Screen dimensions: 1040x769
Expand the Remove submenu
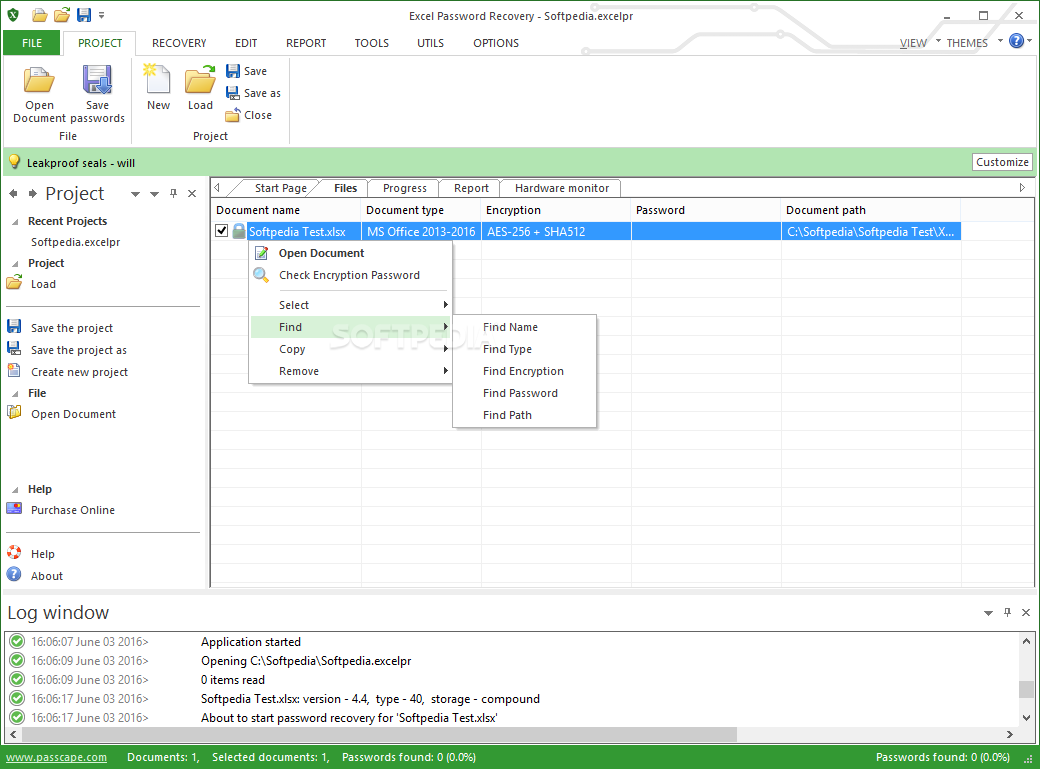tap(350, 371)
